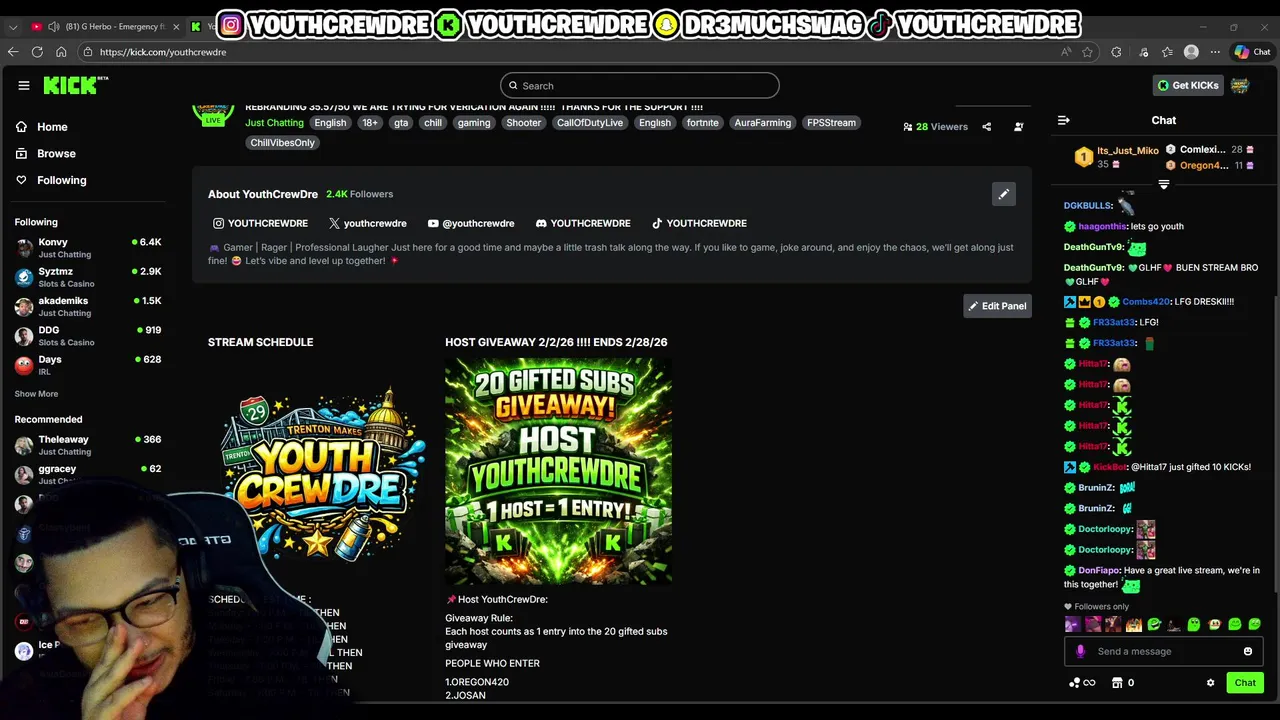Click the browser back arrow
This screenshot has width=1280, height=720.
13,52
